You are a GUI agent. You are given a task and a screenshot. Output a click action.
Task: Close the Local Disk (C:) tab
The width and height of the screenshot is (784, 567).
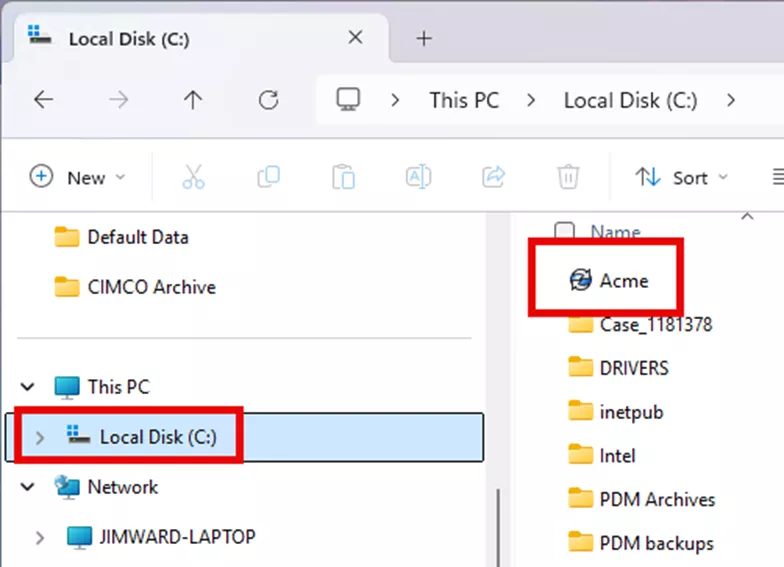point(355,38)
